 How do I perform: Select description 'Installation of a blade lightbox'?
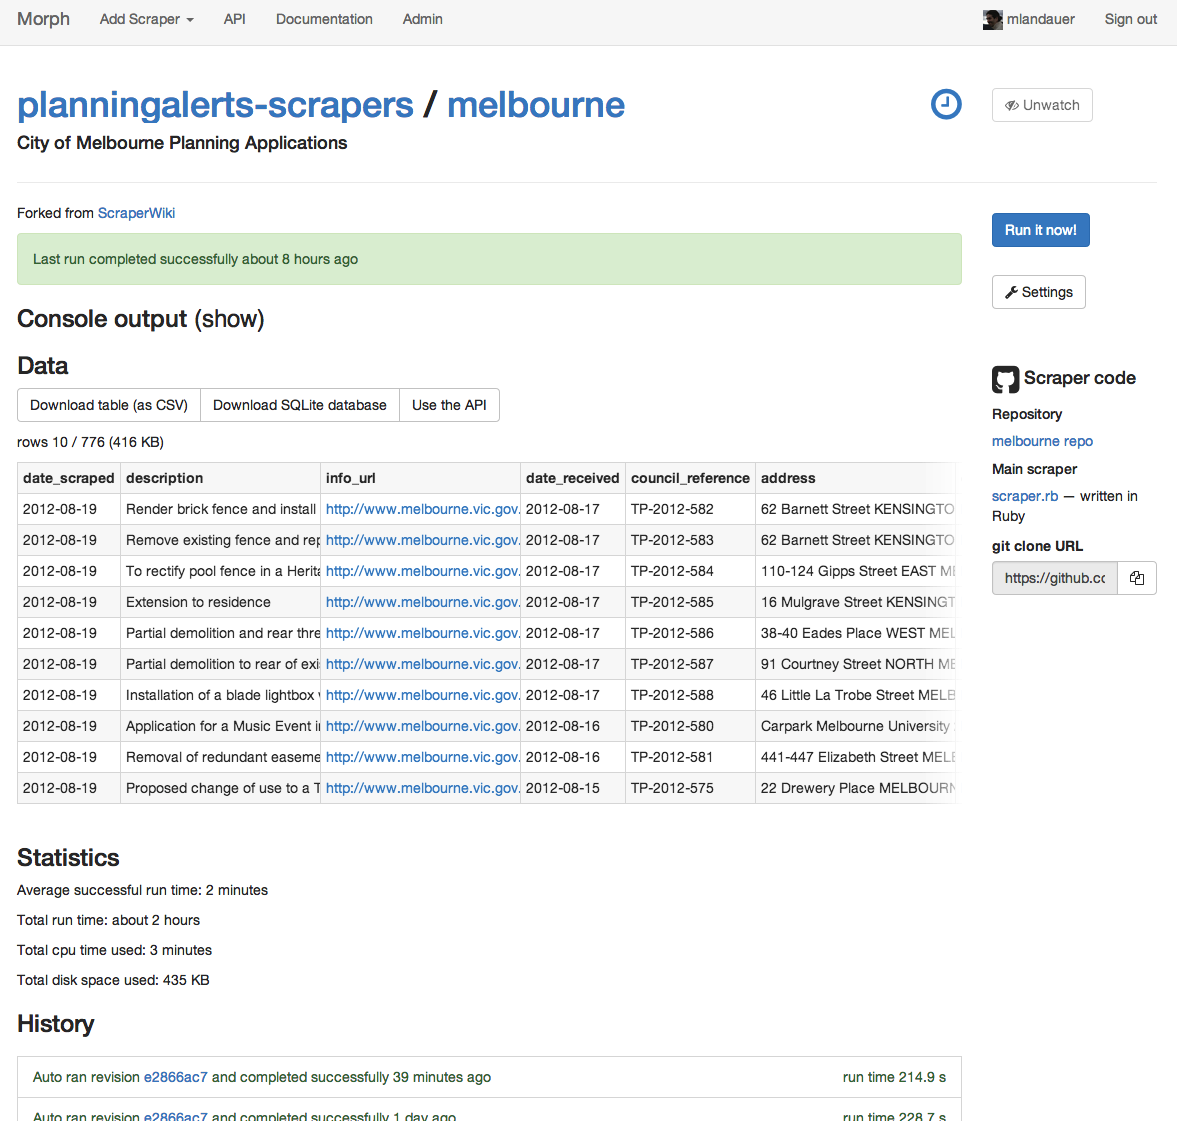[x=223, y=695]
